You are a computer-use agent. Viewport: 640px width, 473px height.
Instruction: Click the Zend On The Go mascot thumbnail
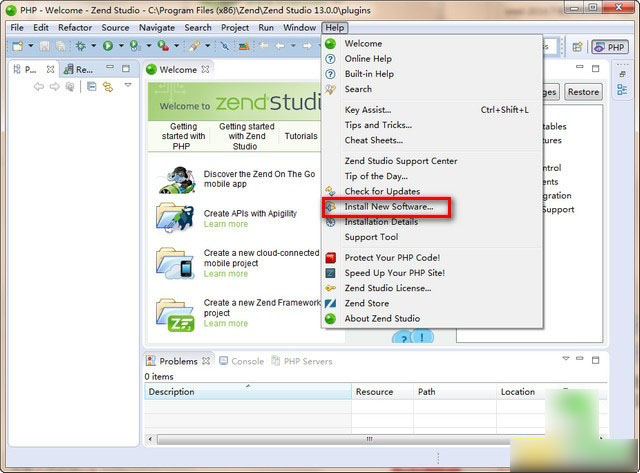click(177, 180)
